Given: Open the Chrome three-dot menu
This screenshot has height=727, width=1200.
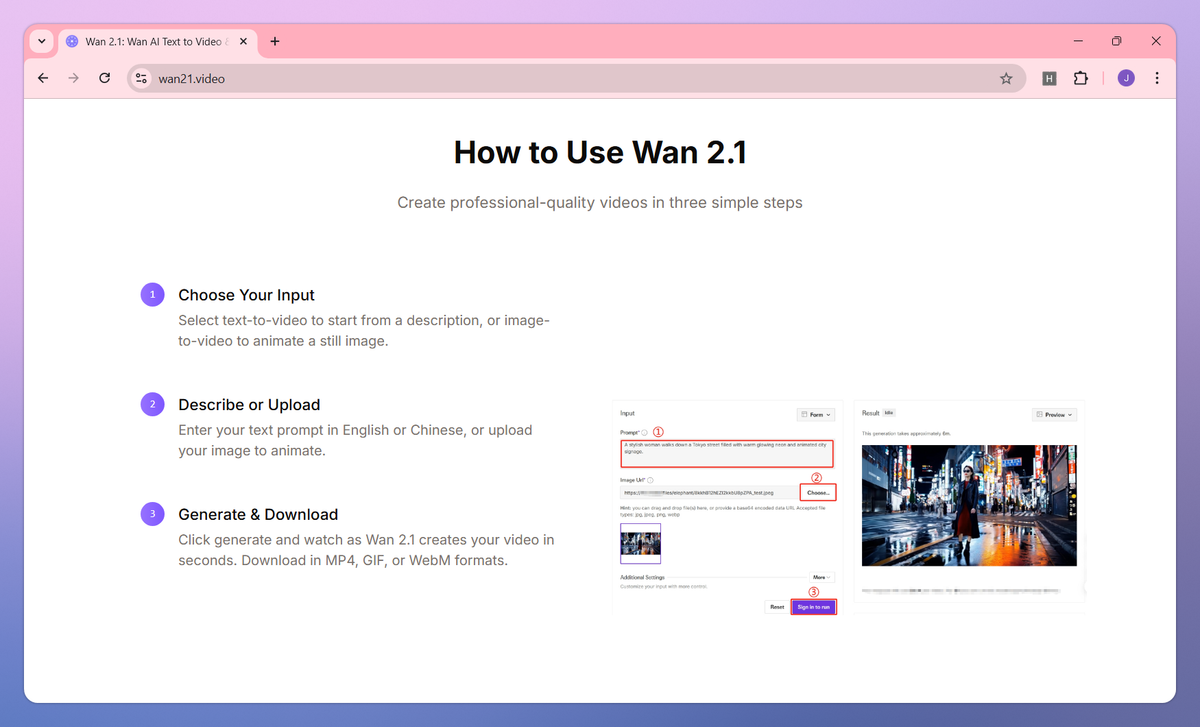Looking at the screenshot, I should [x=1157, y=78].
